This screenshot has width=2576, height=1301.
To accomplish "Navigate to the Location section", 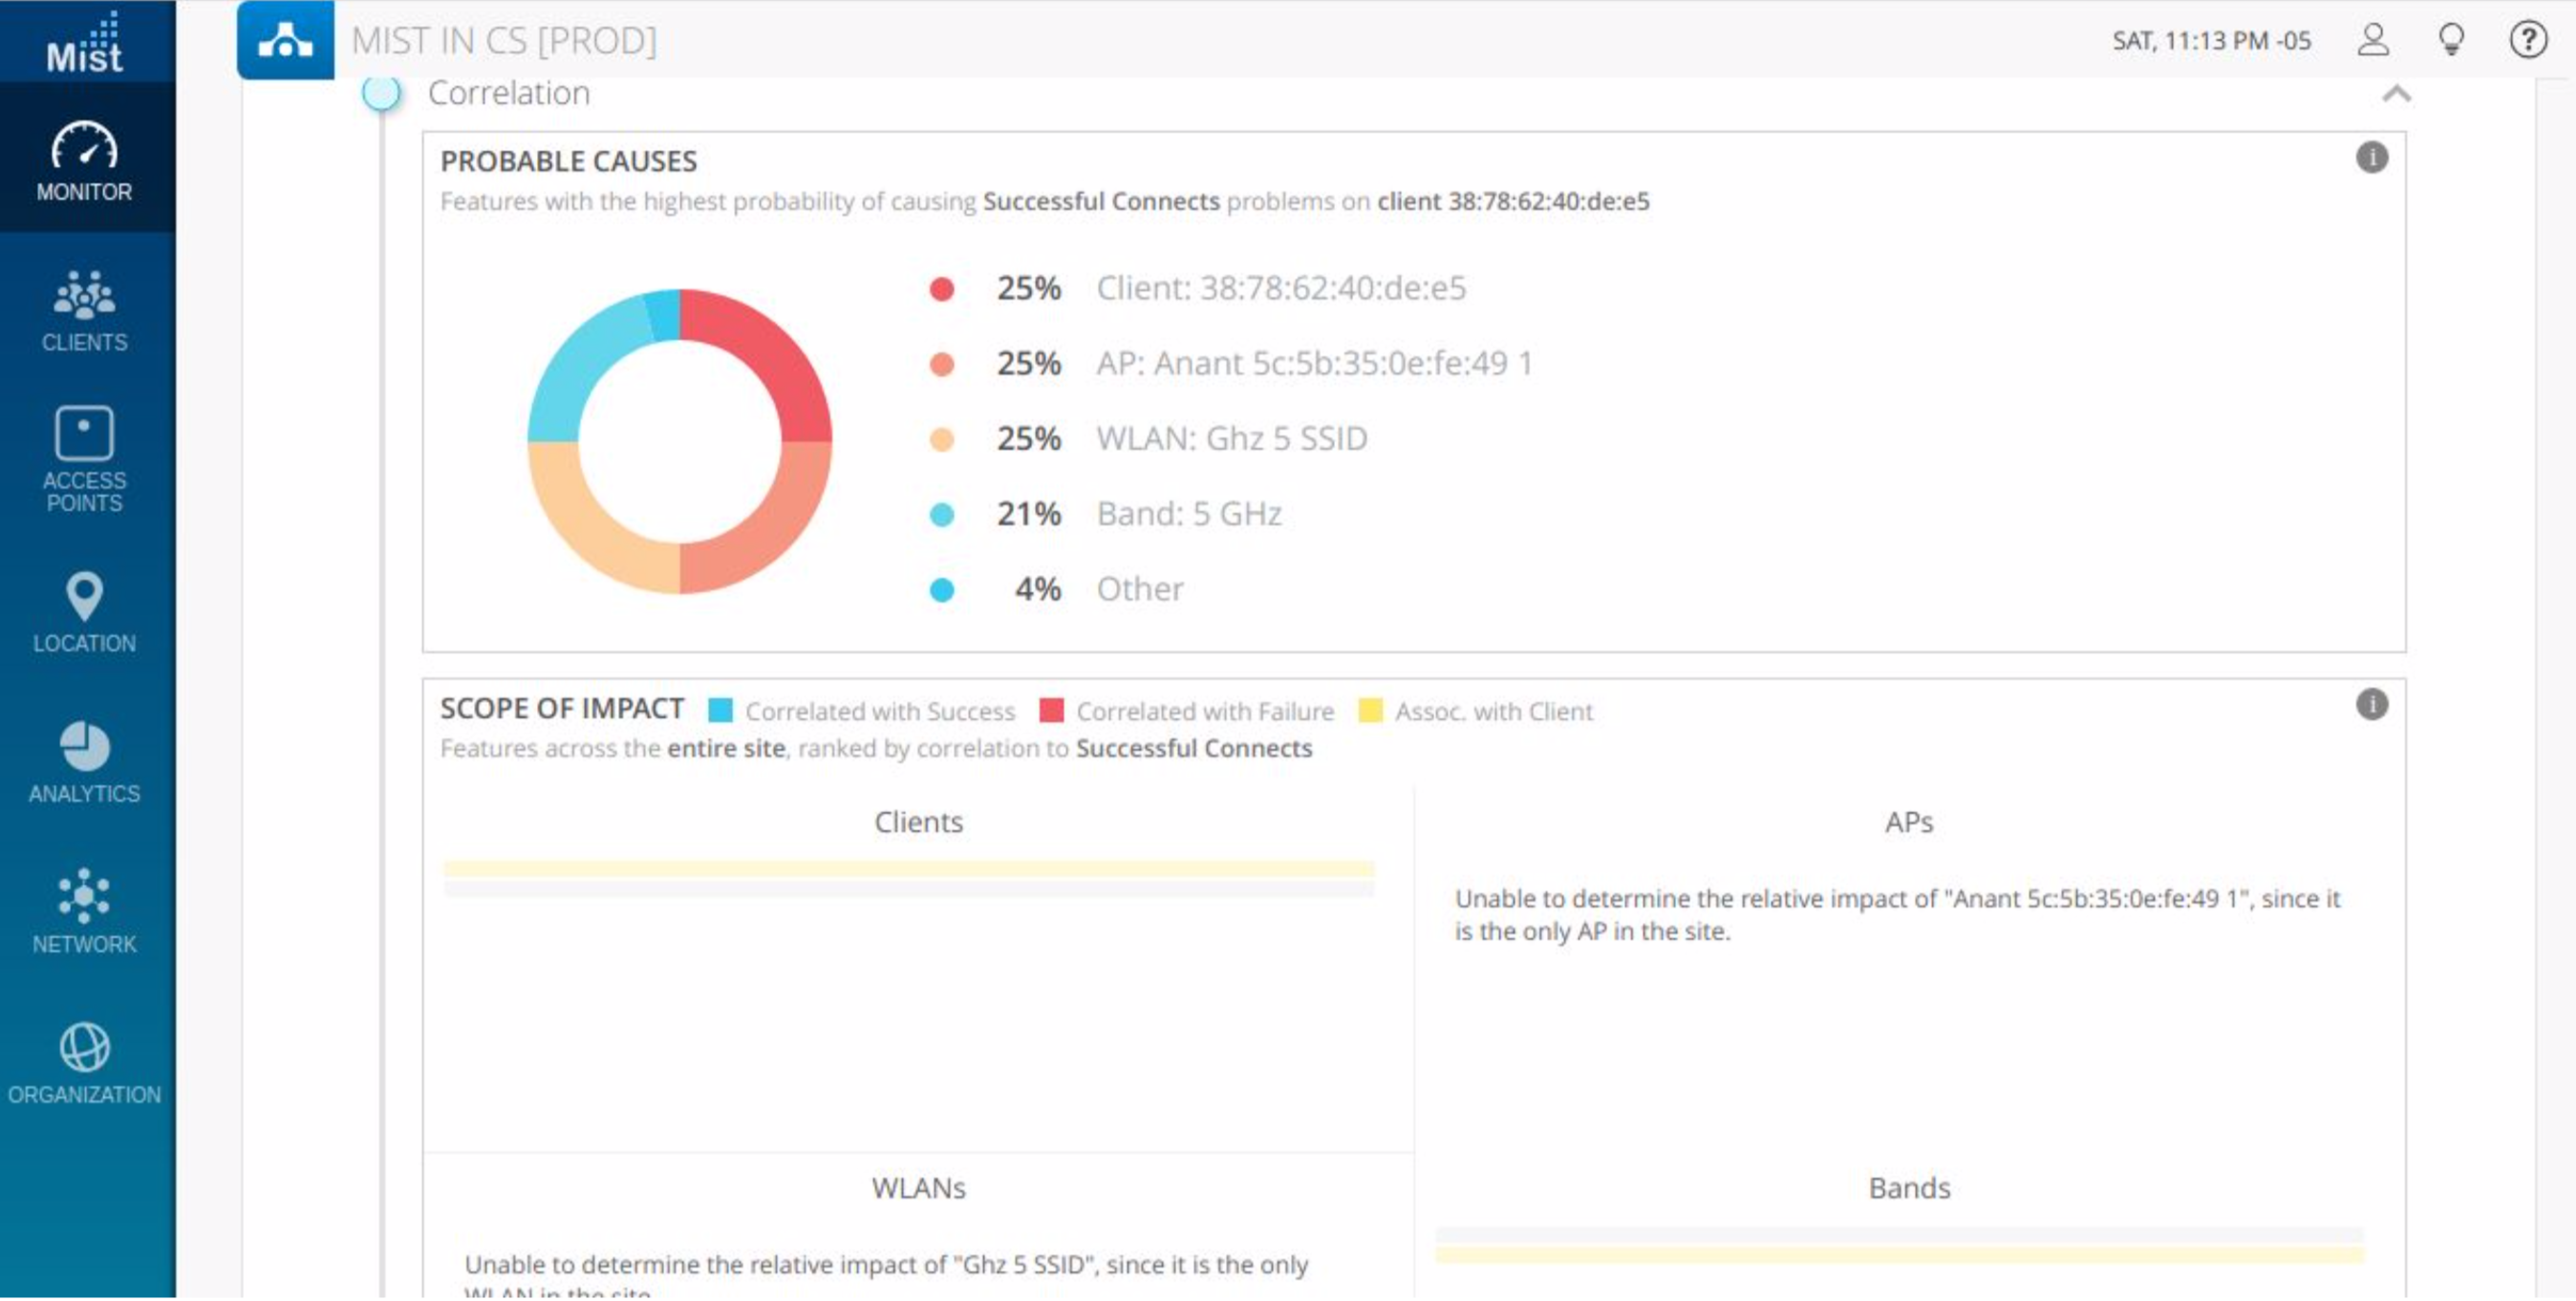I will 85,613.
